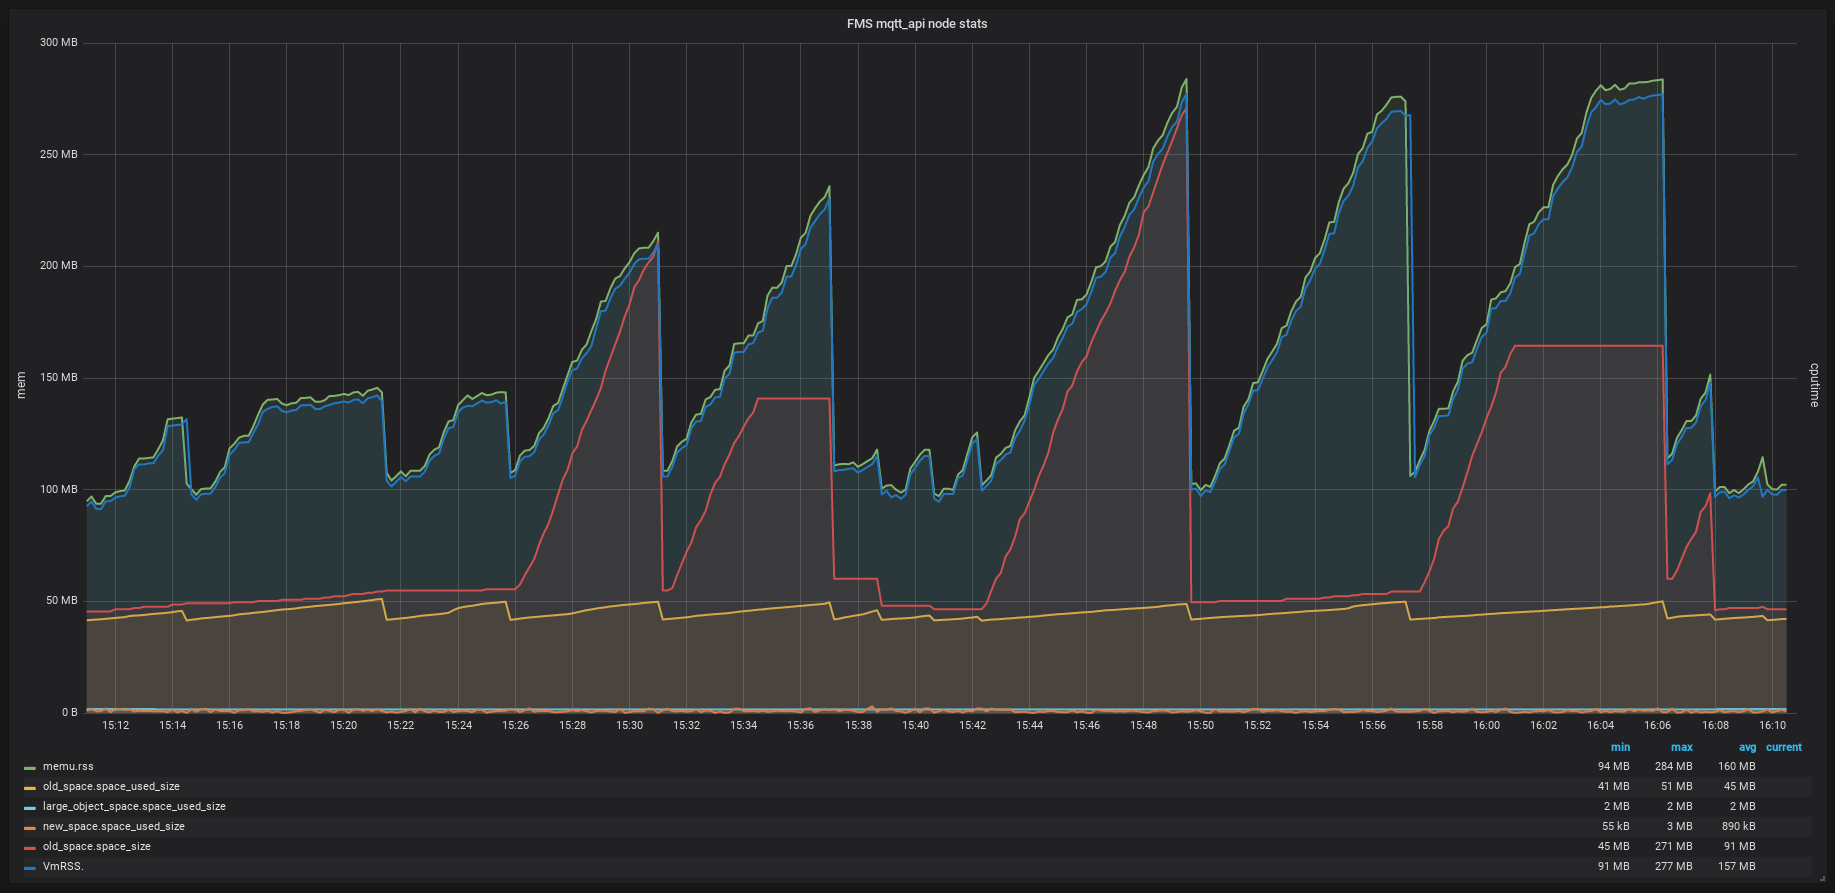Open color picker for memu.rss green swatch

30,768
